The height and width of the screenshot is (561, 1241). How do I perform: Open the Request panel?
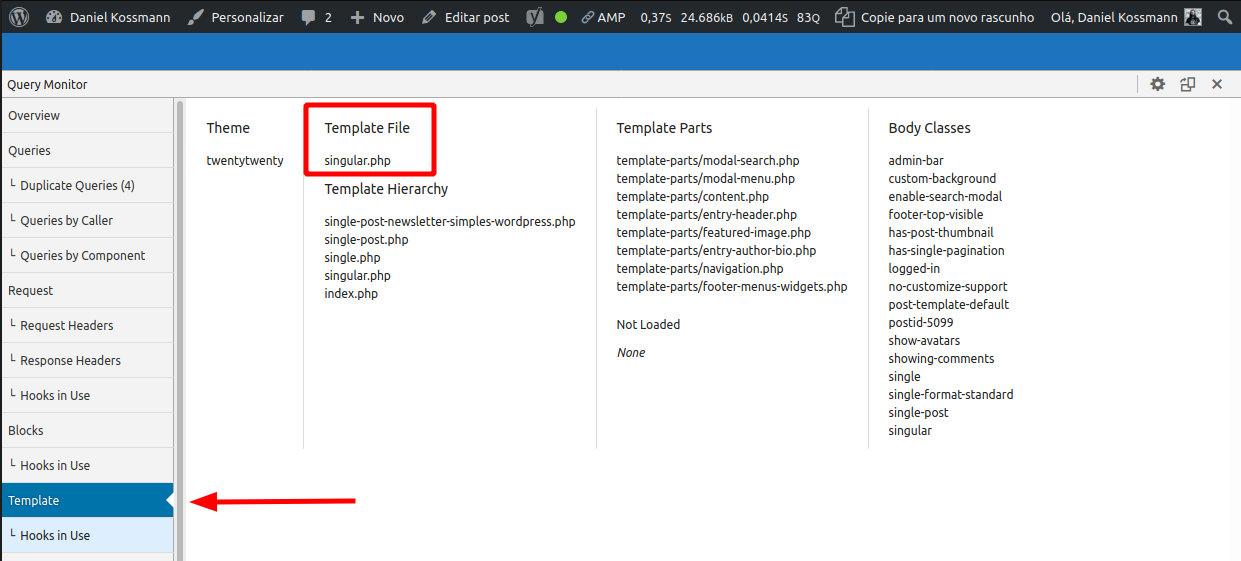(86, 291)
